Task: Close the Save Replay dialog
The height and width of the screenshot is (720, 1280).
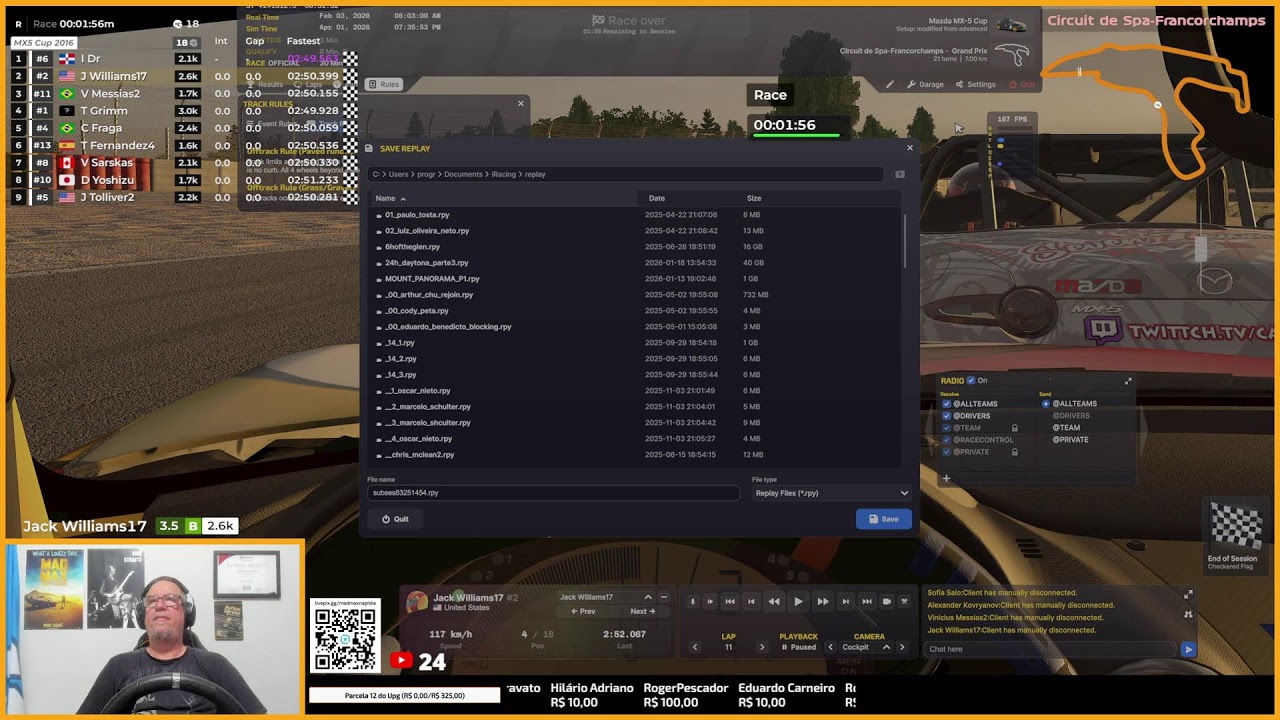Action: (909, 148)
